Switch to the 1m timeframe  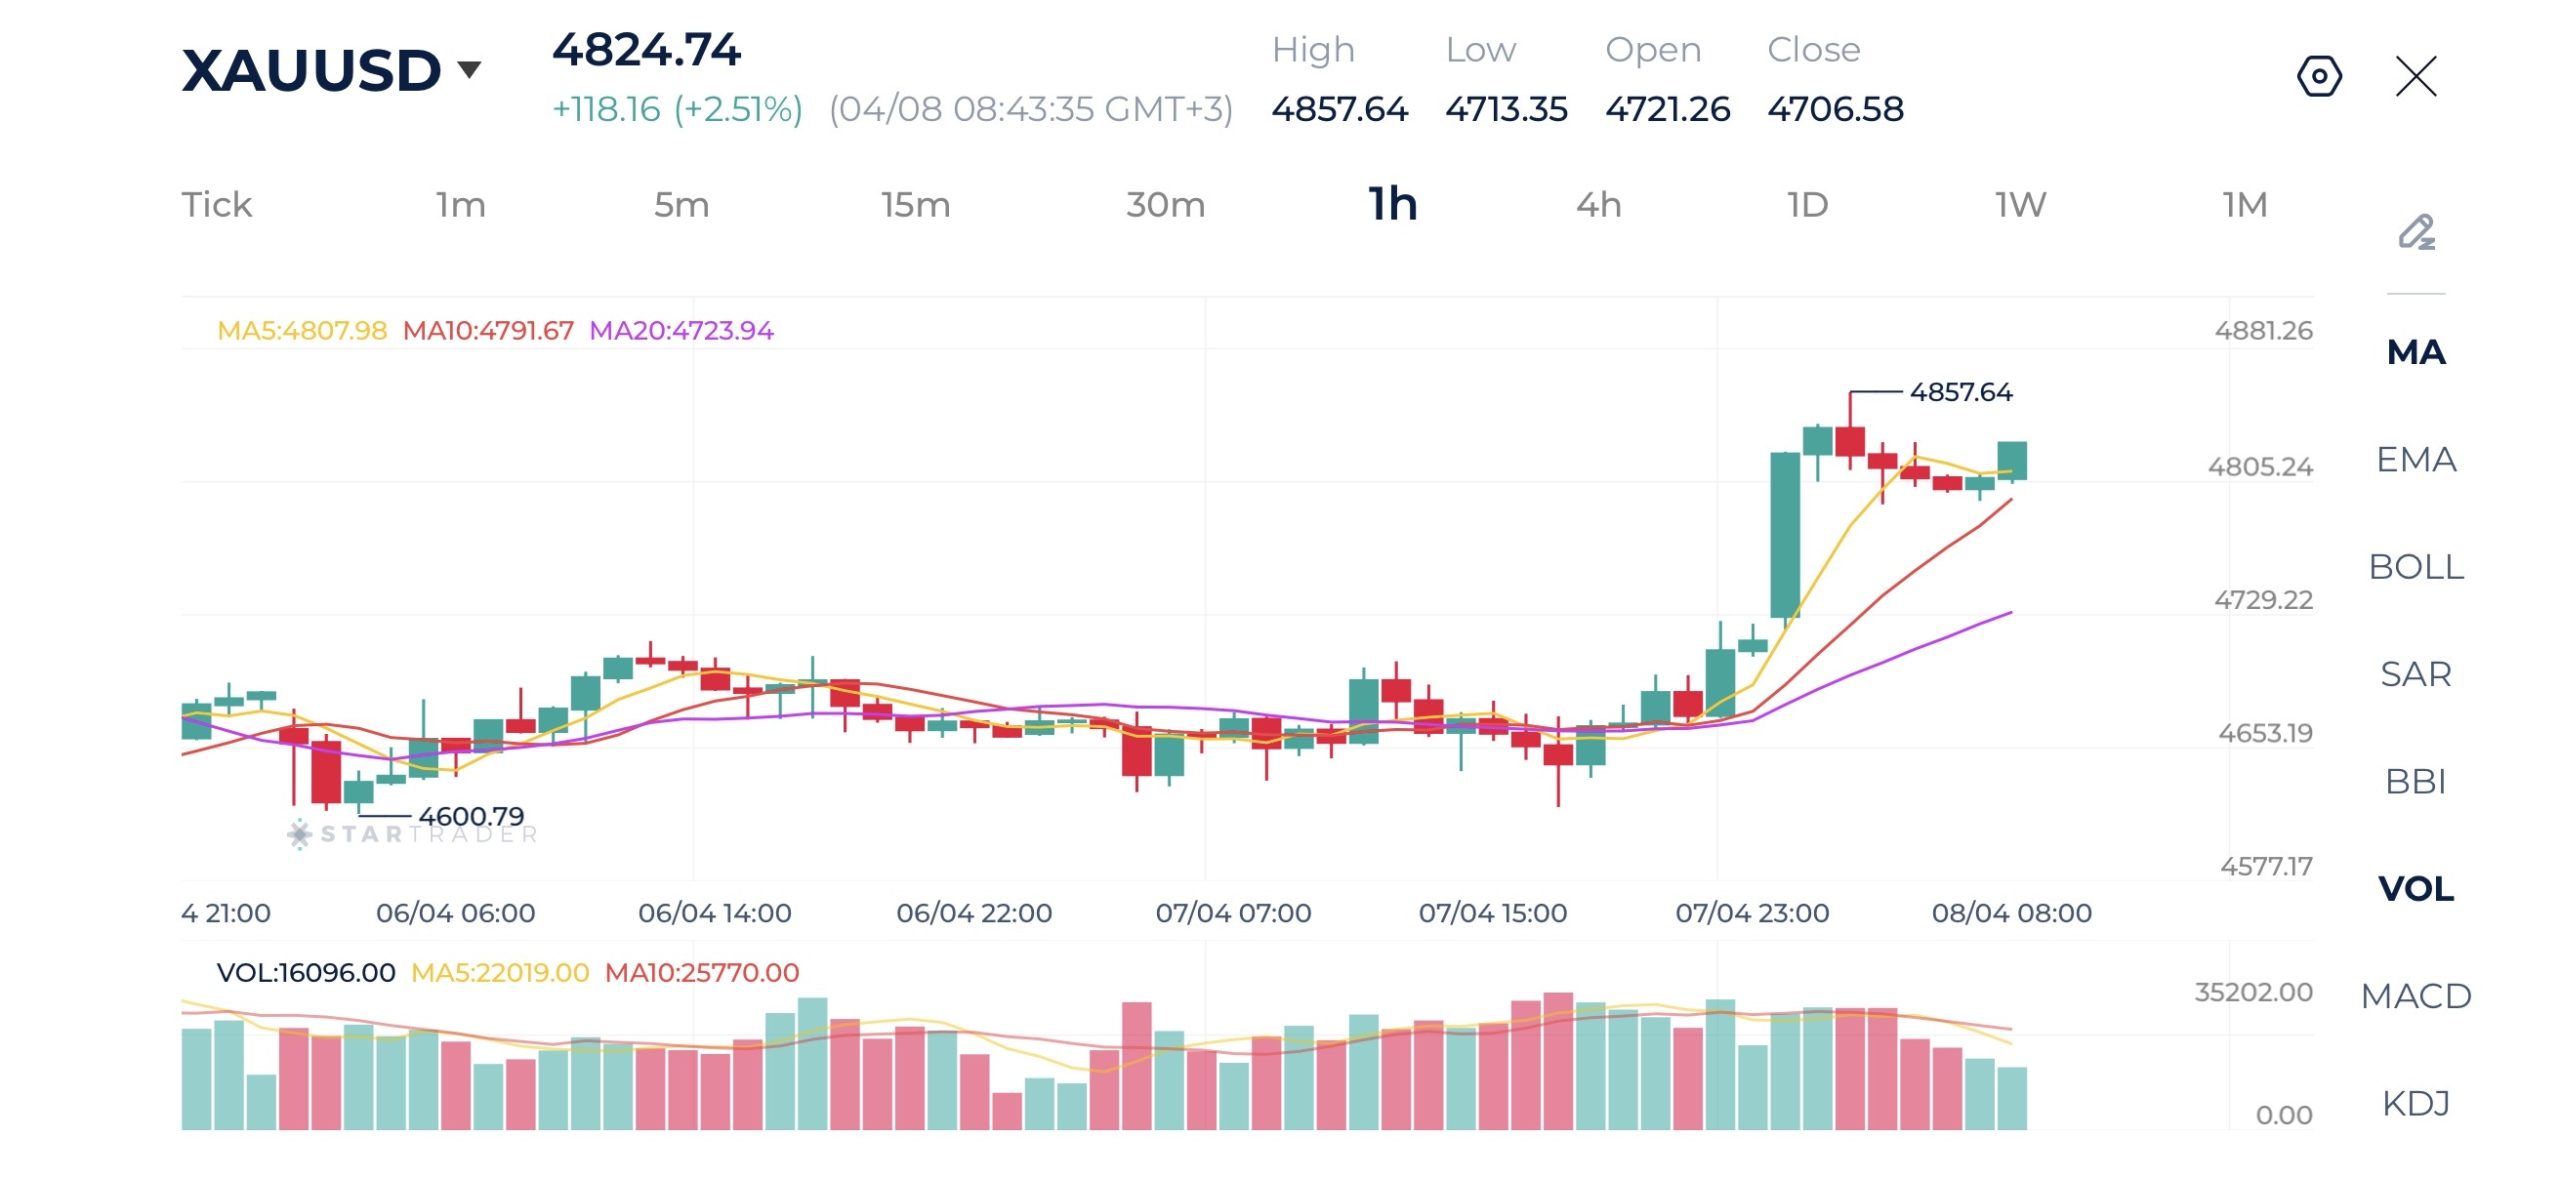tap(460, 205)
